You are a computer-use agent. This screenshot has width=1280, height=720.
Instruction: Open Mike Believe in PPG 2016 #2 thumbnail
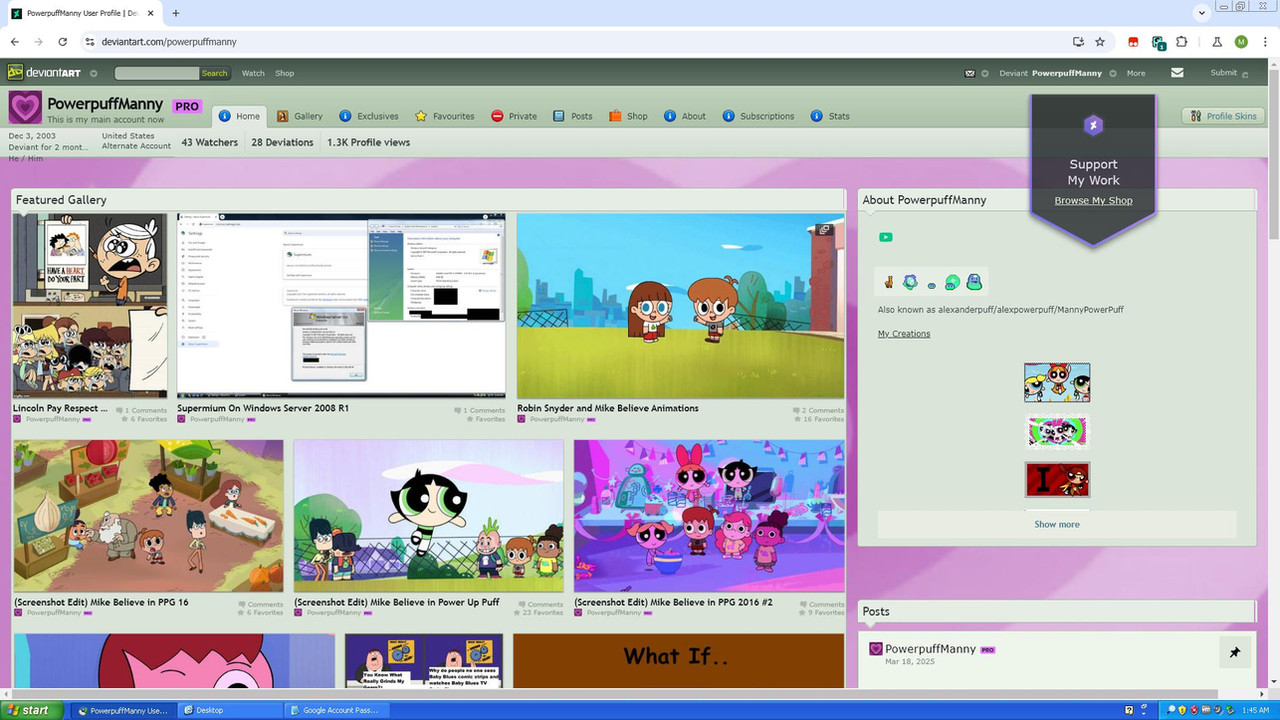coord(709,516)
